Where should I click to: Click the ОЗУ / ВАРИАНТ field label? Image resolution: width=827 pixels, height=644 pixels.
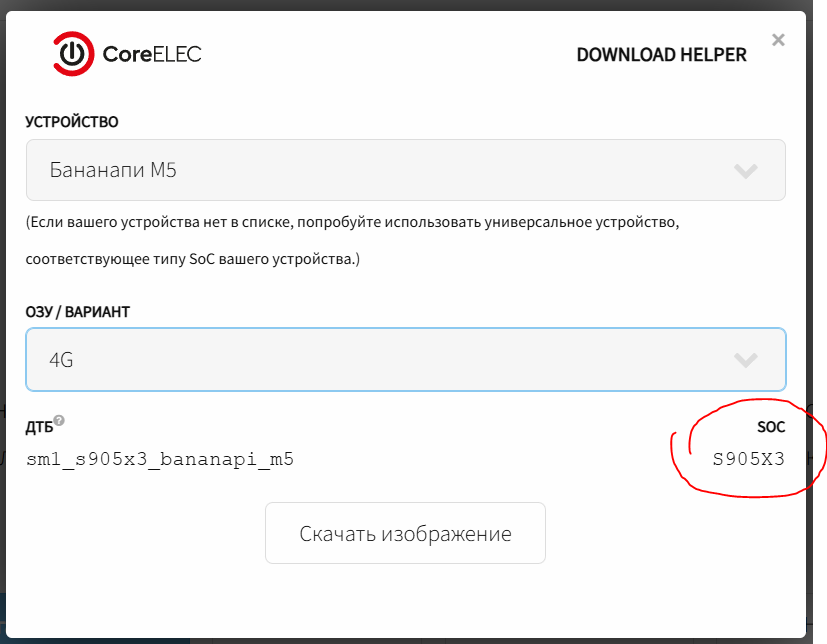[78, 312]
